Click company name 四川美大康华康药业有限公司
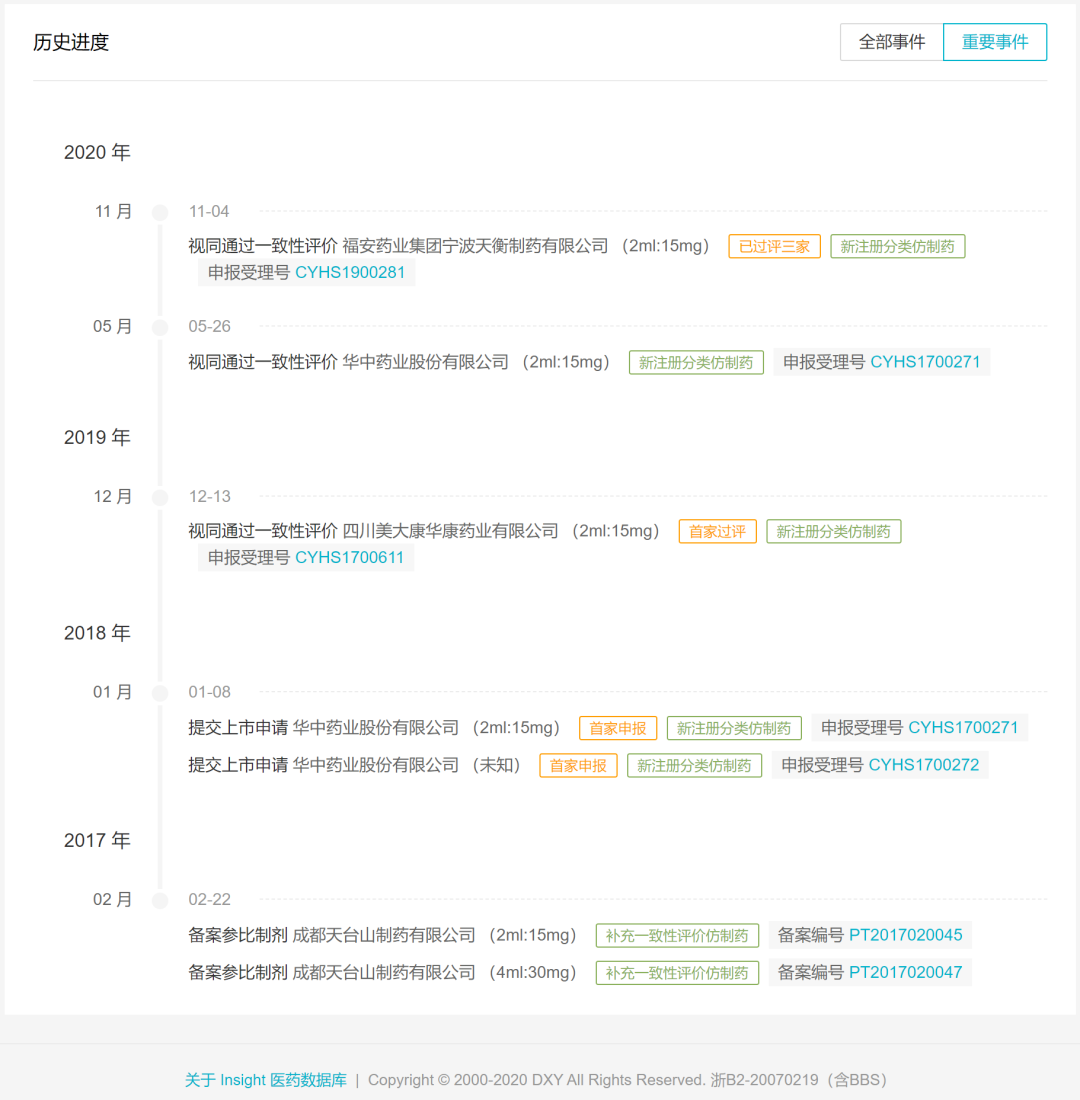This screenshot has width=1080, height=1100. point(450,531)
